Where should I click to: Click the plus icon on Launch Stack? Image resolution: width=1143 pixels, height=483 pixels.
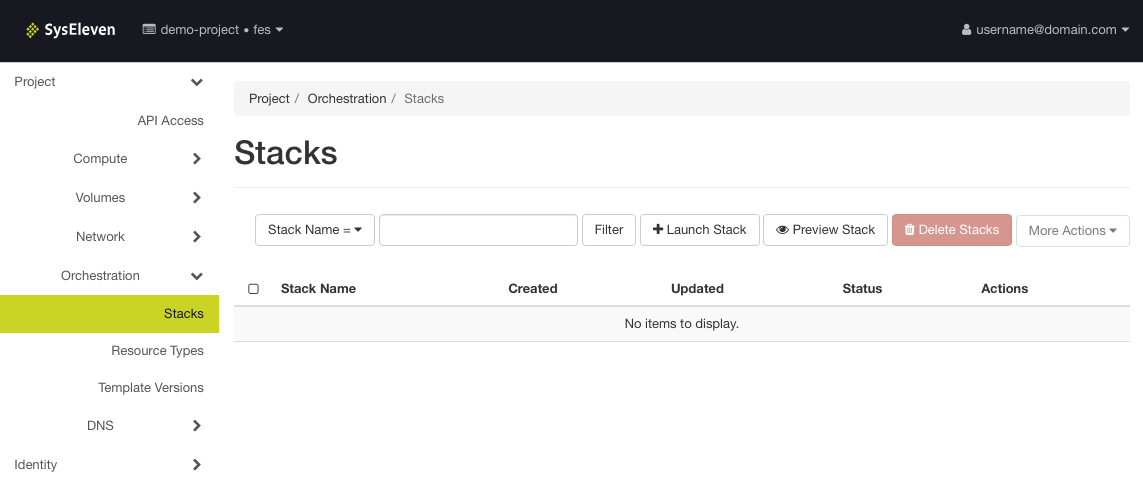point(658,229)
